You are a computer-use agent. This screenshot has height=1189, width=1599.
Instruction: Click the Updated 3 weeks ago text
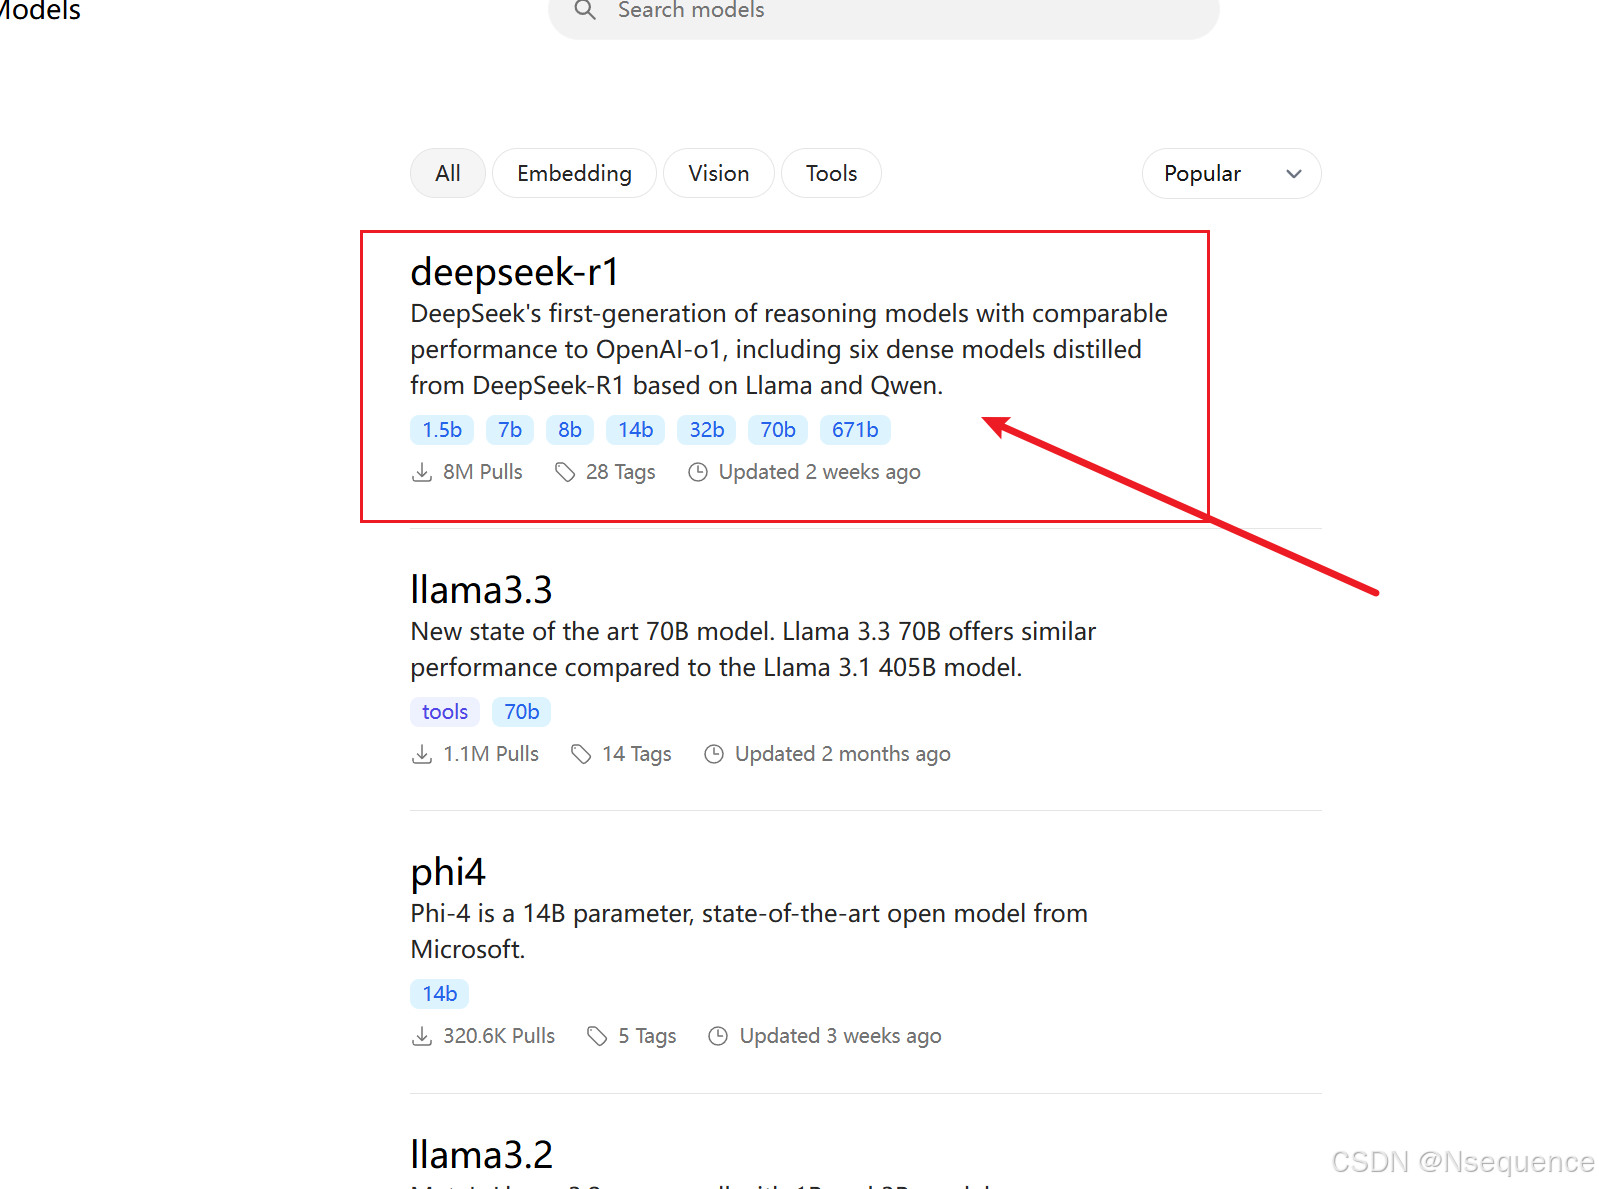[x=841, y=1036]
